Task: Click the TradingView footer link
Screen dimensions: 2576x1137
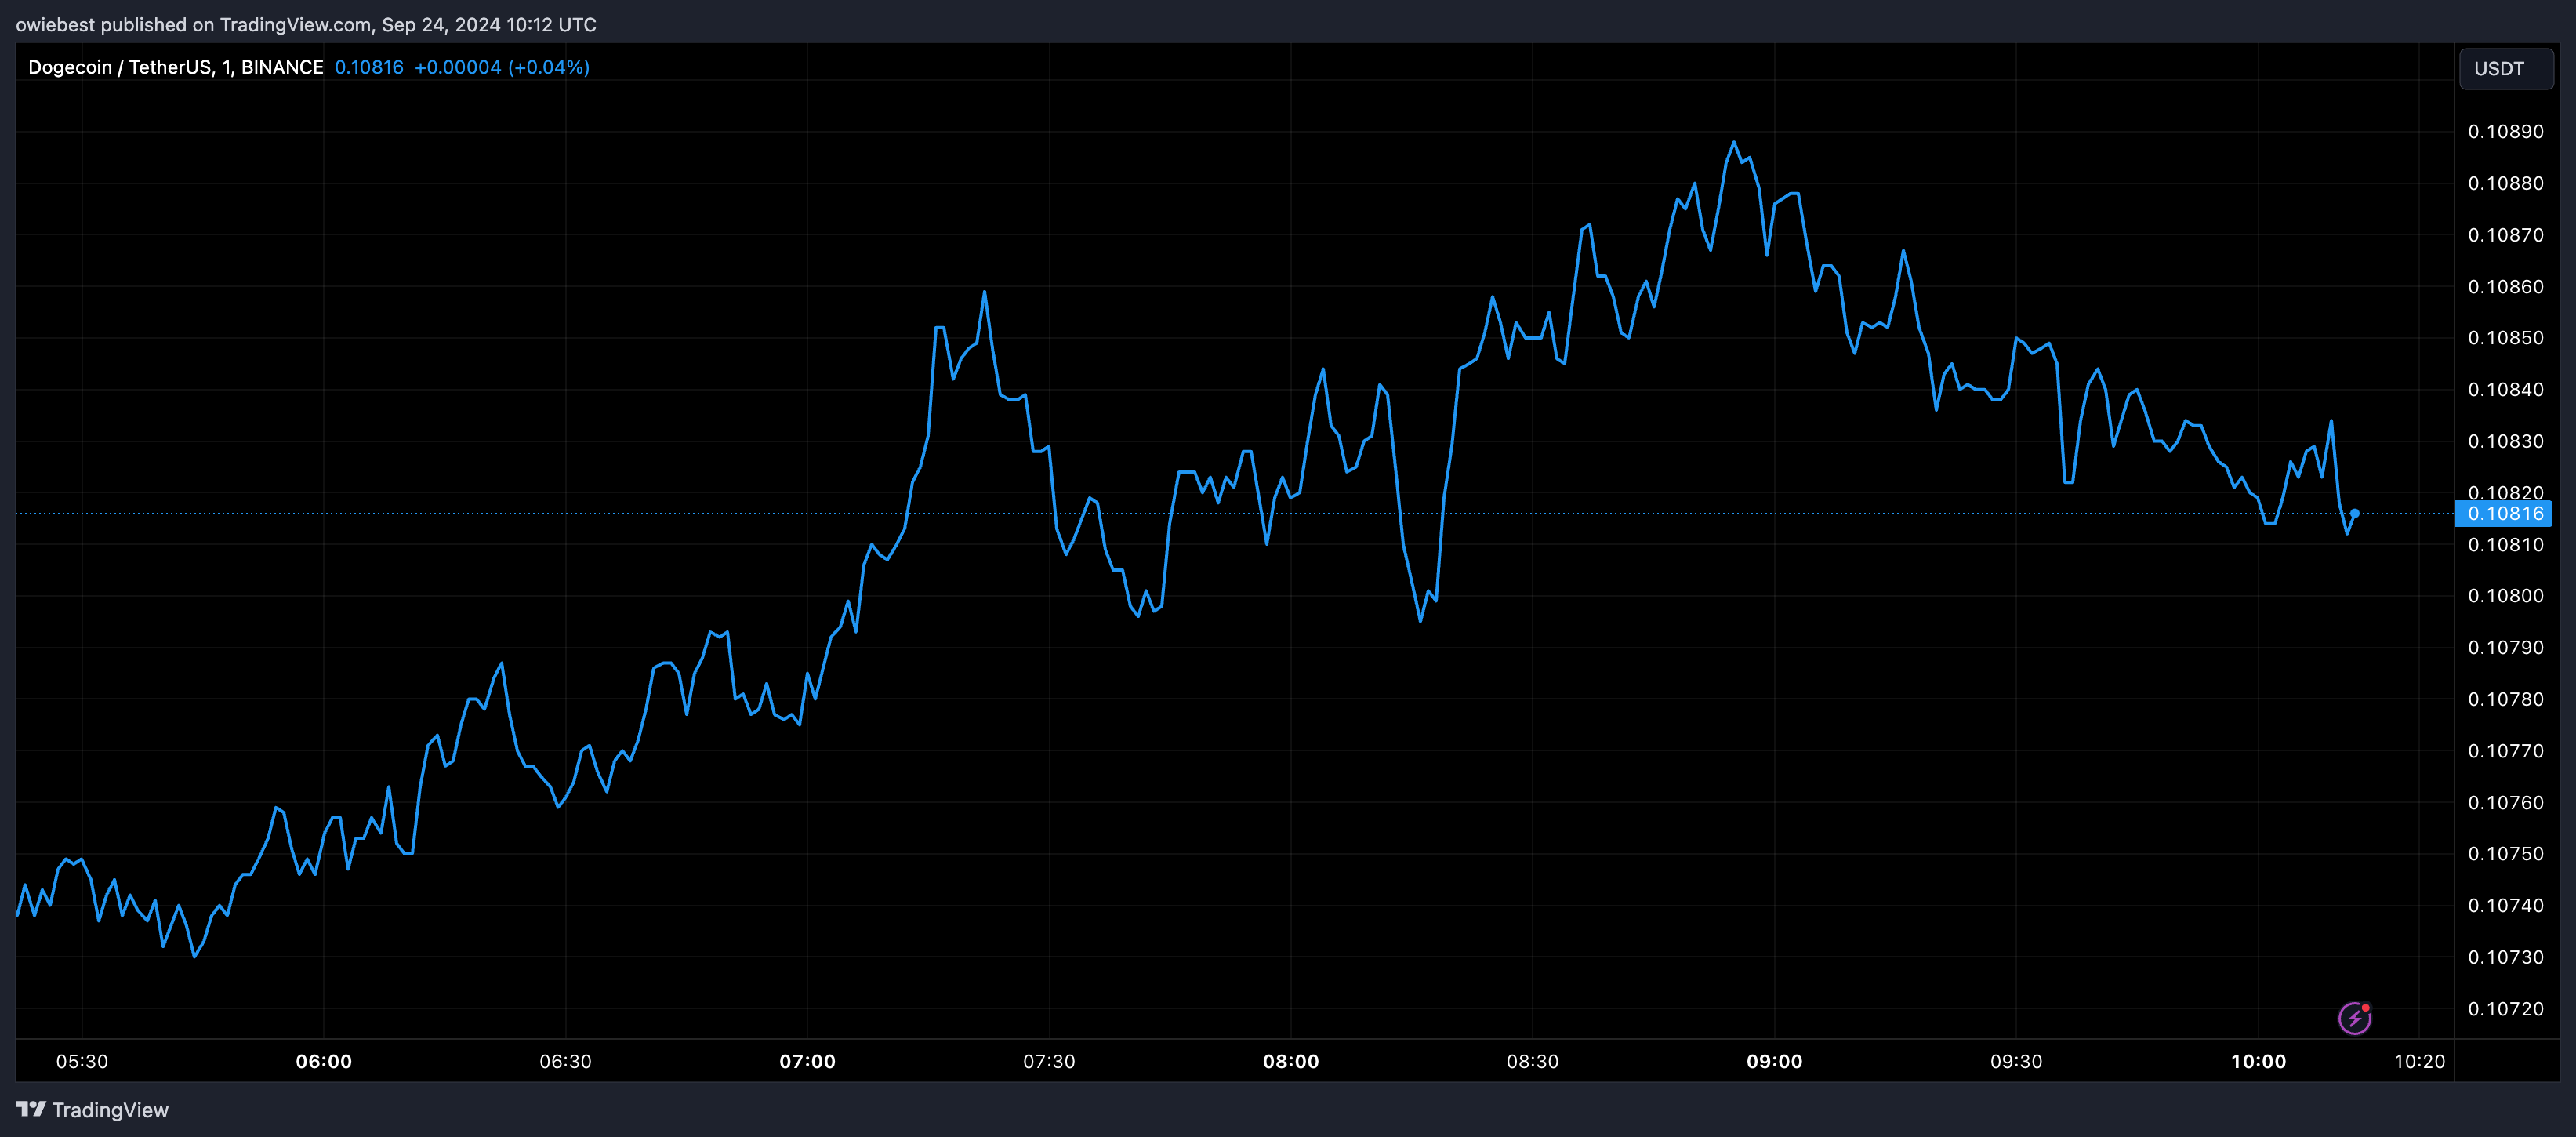Action: (93, 1110)
